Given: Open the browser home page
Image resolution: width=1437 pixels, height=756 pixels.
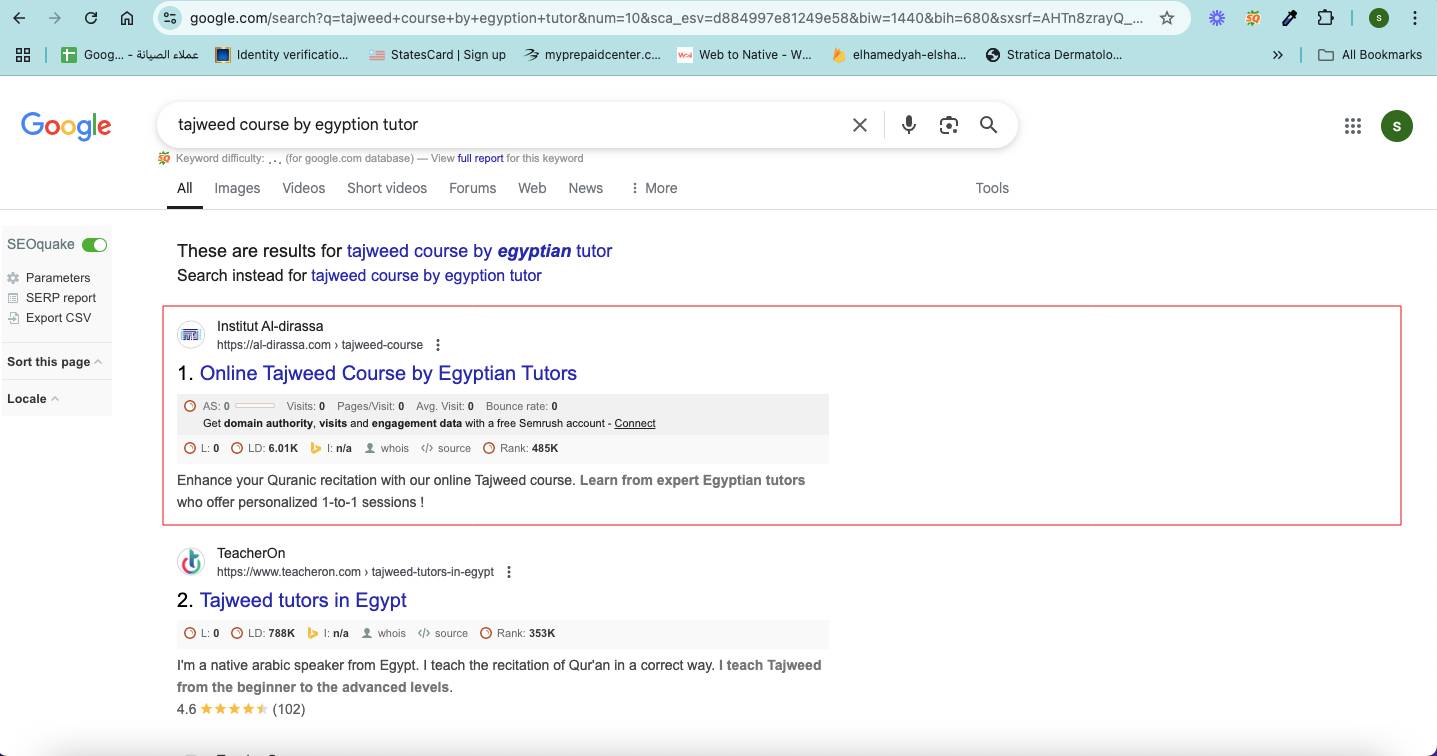Looking at the screenshot, I should click(x=127, y=18).
